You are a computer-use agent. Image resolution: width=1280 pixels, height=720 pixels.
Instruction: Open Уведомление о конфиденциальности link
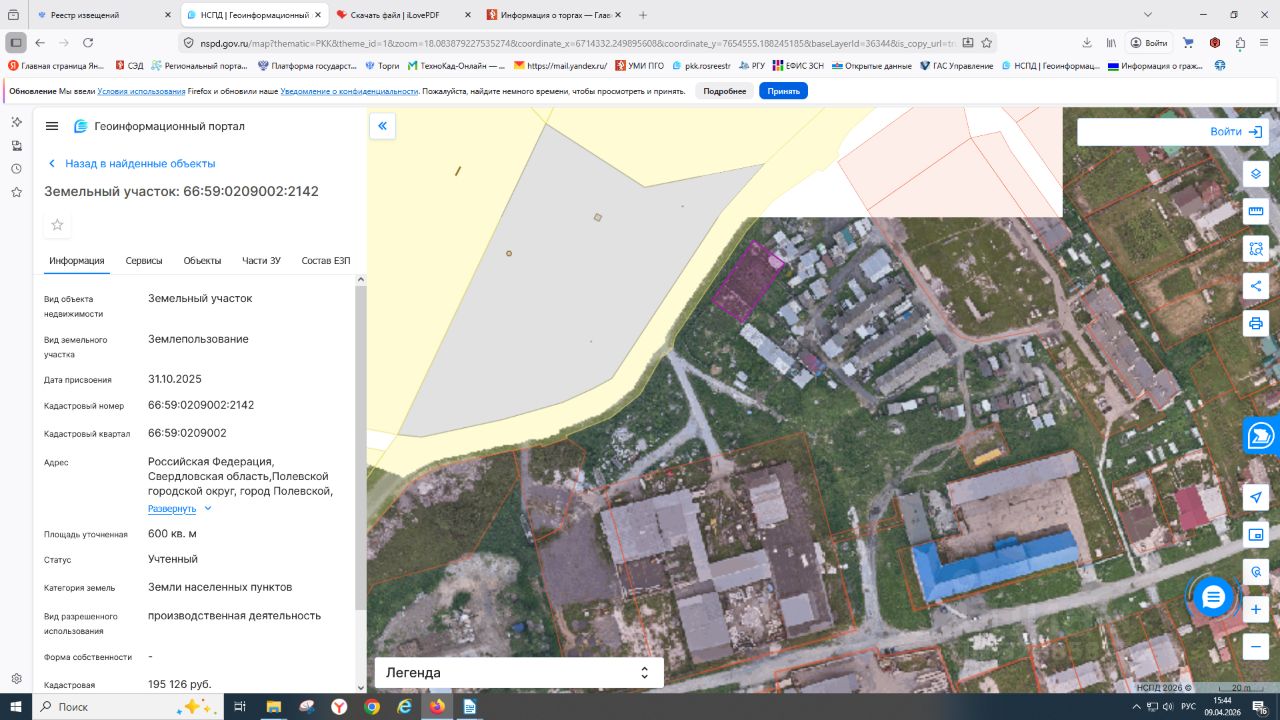(349, 91)
